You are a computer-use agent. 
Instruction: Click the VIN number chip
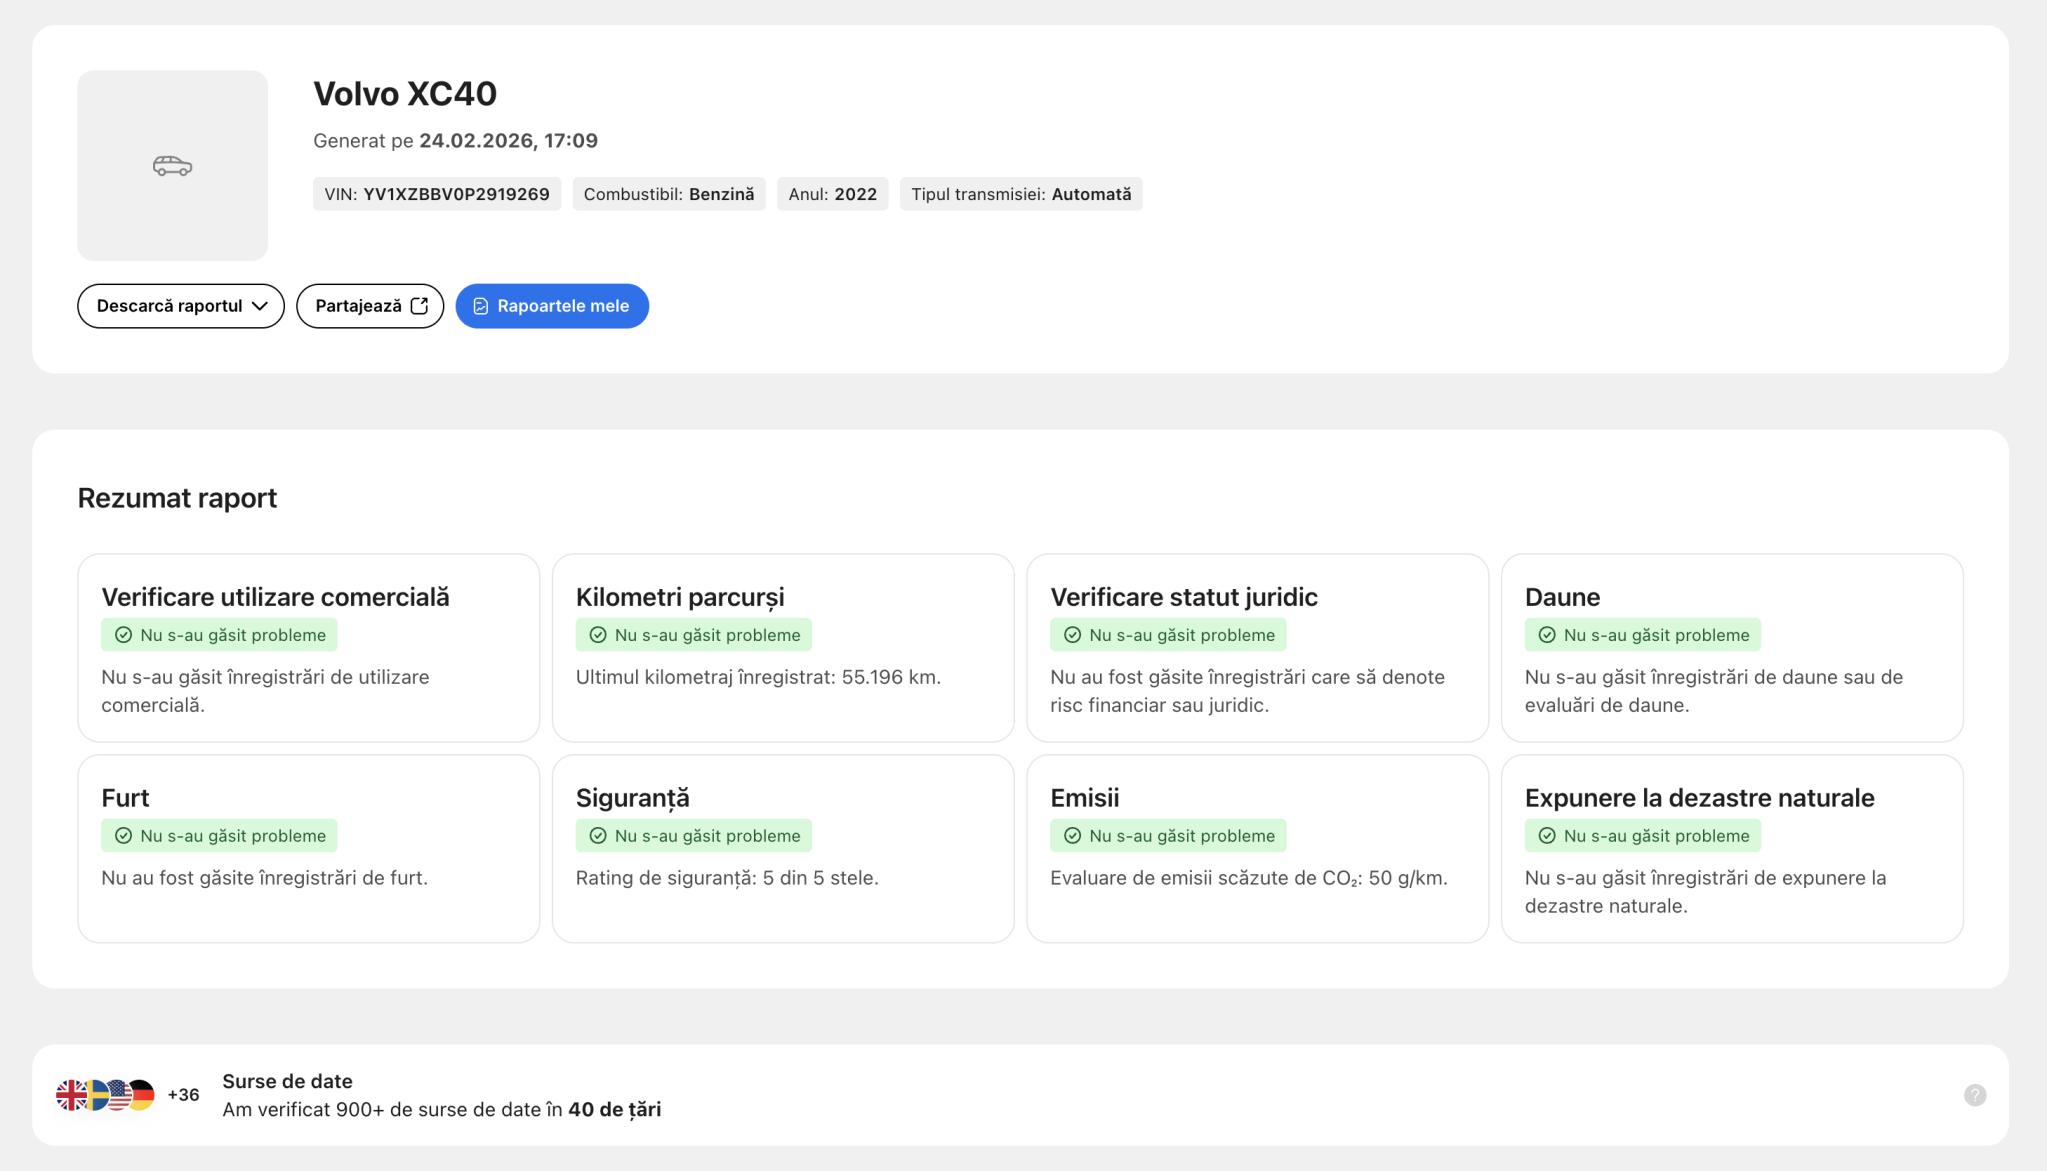coord(437,194)
